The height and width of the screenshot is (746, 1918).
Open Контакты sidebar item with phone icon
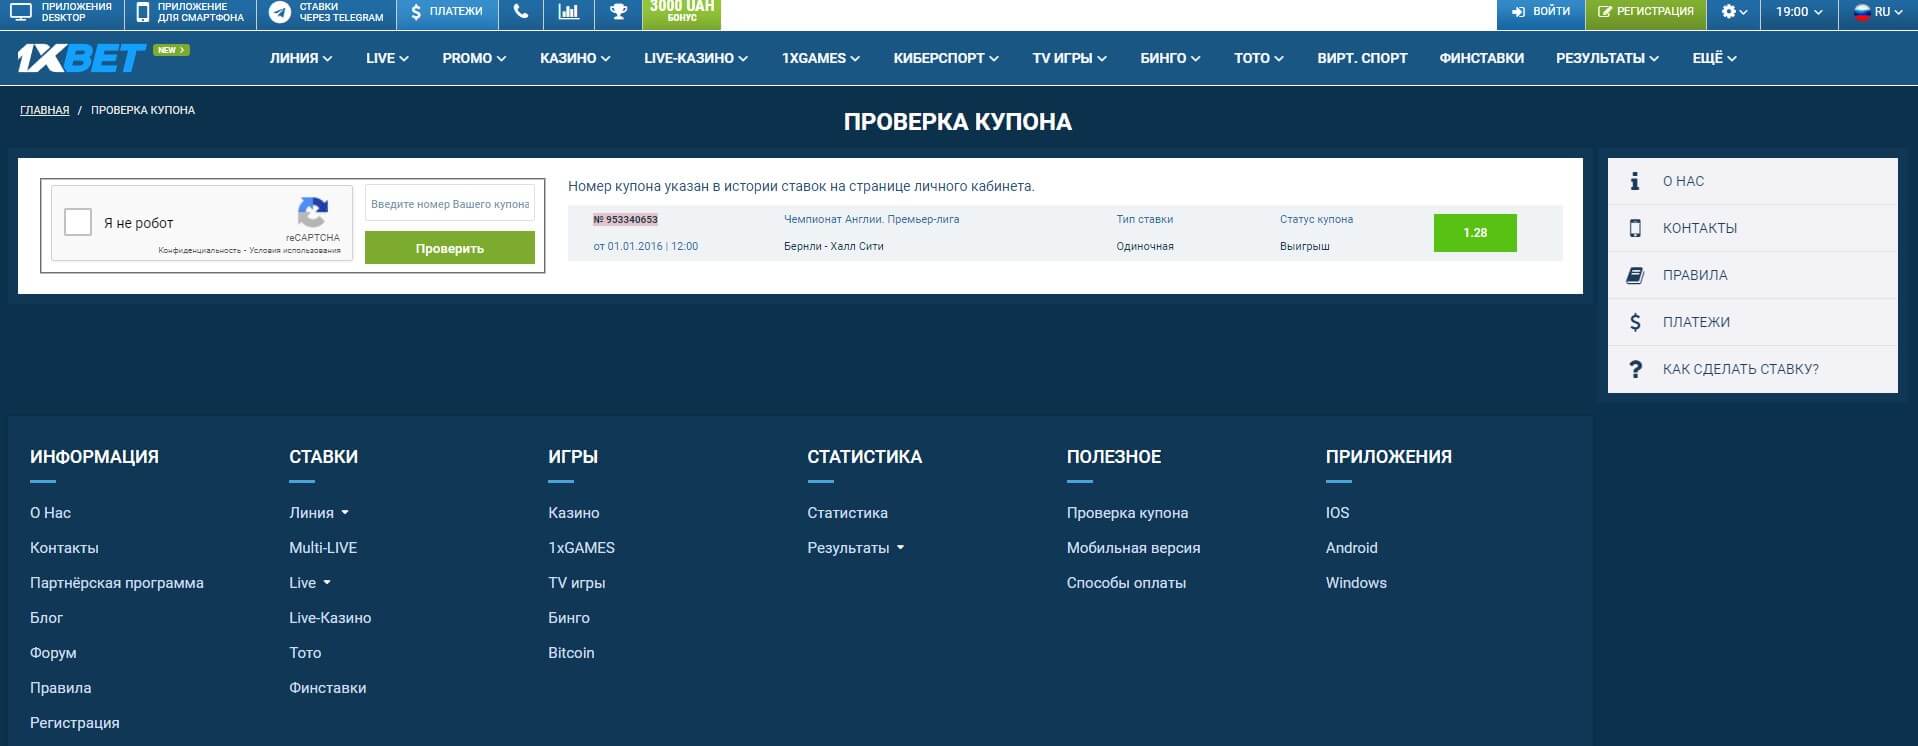(x=1752, y=228)
